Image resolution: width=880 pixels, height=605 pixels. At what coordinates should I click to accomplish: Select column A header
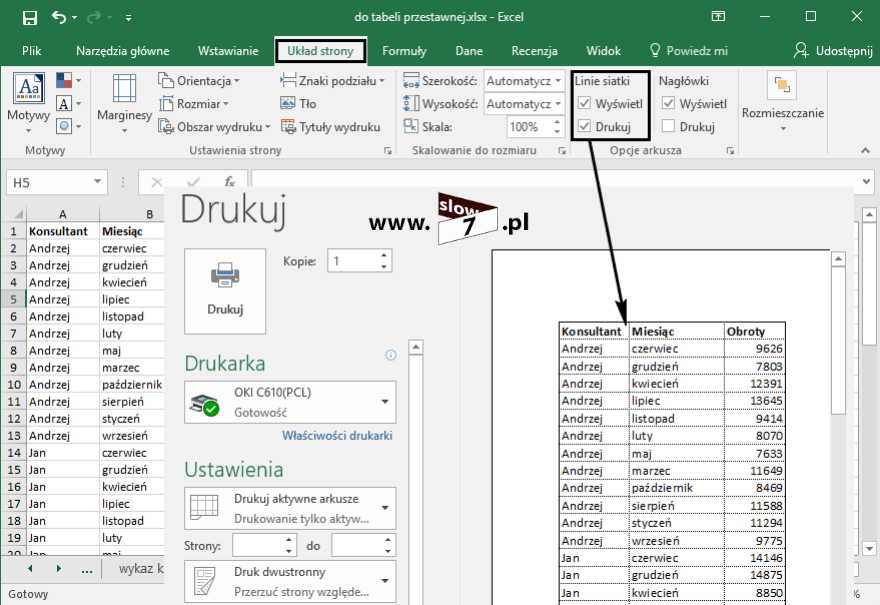63,214
